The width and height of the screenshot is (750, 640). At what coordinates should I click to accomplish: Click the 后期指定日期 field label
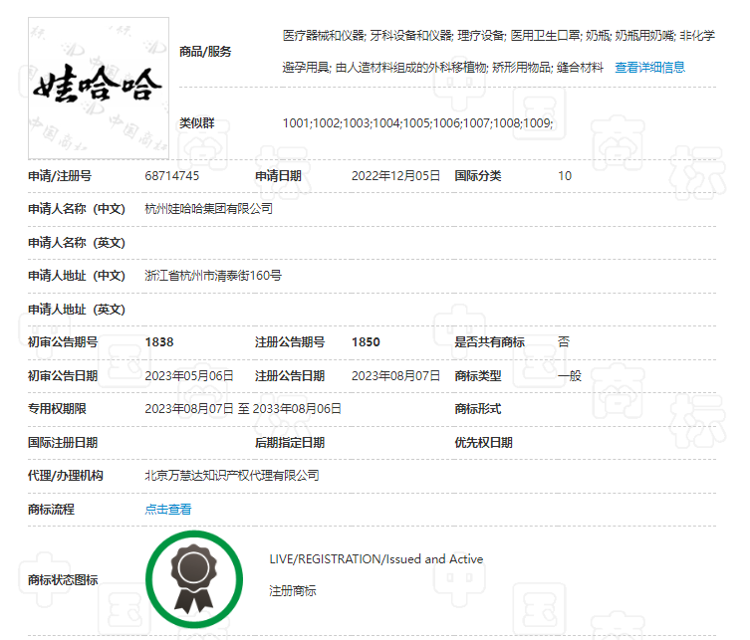point(290,442)
